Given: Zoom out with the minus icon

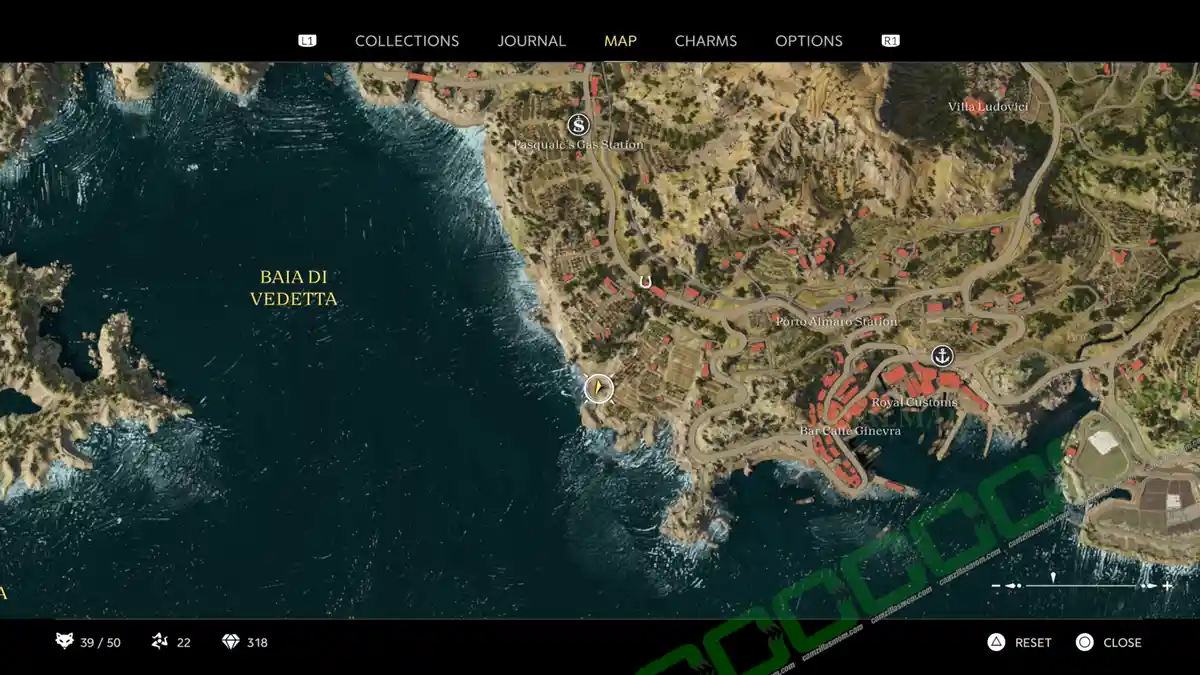Looking at the screenshot, I should 996,586.
